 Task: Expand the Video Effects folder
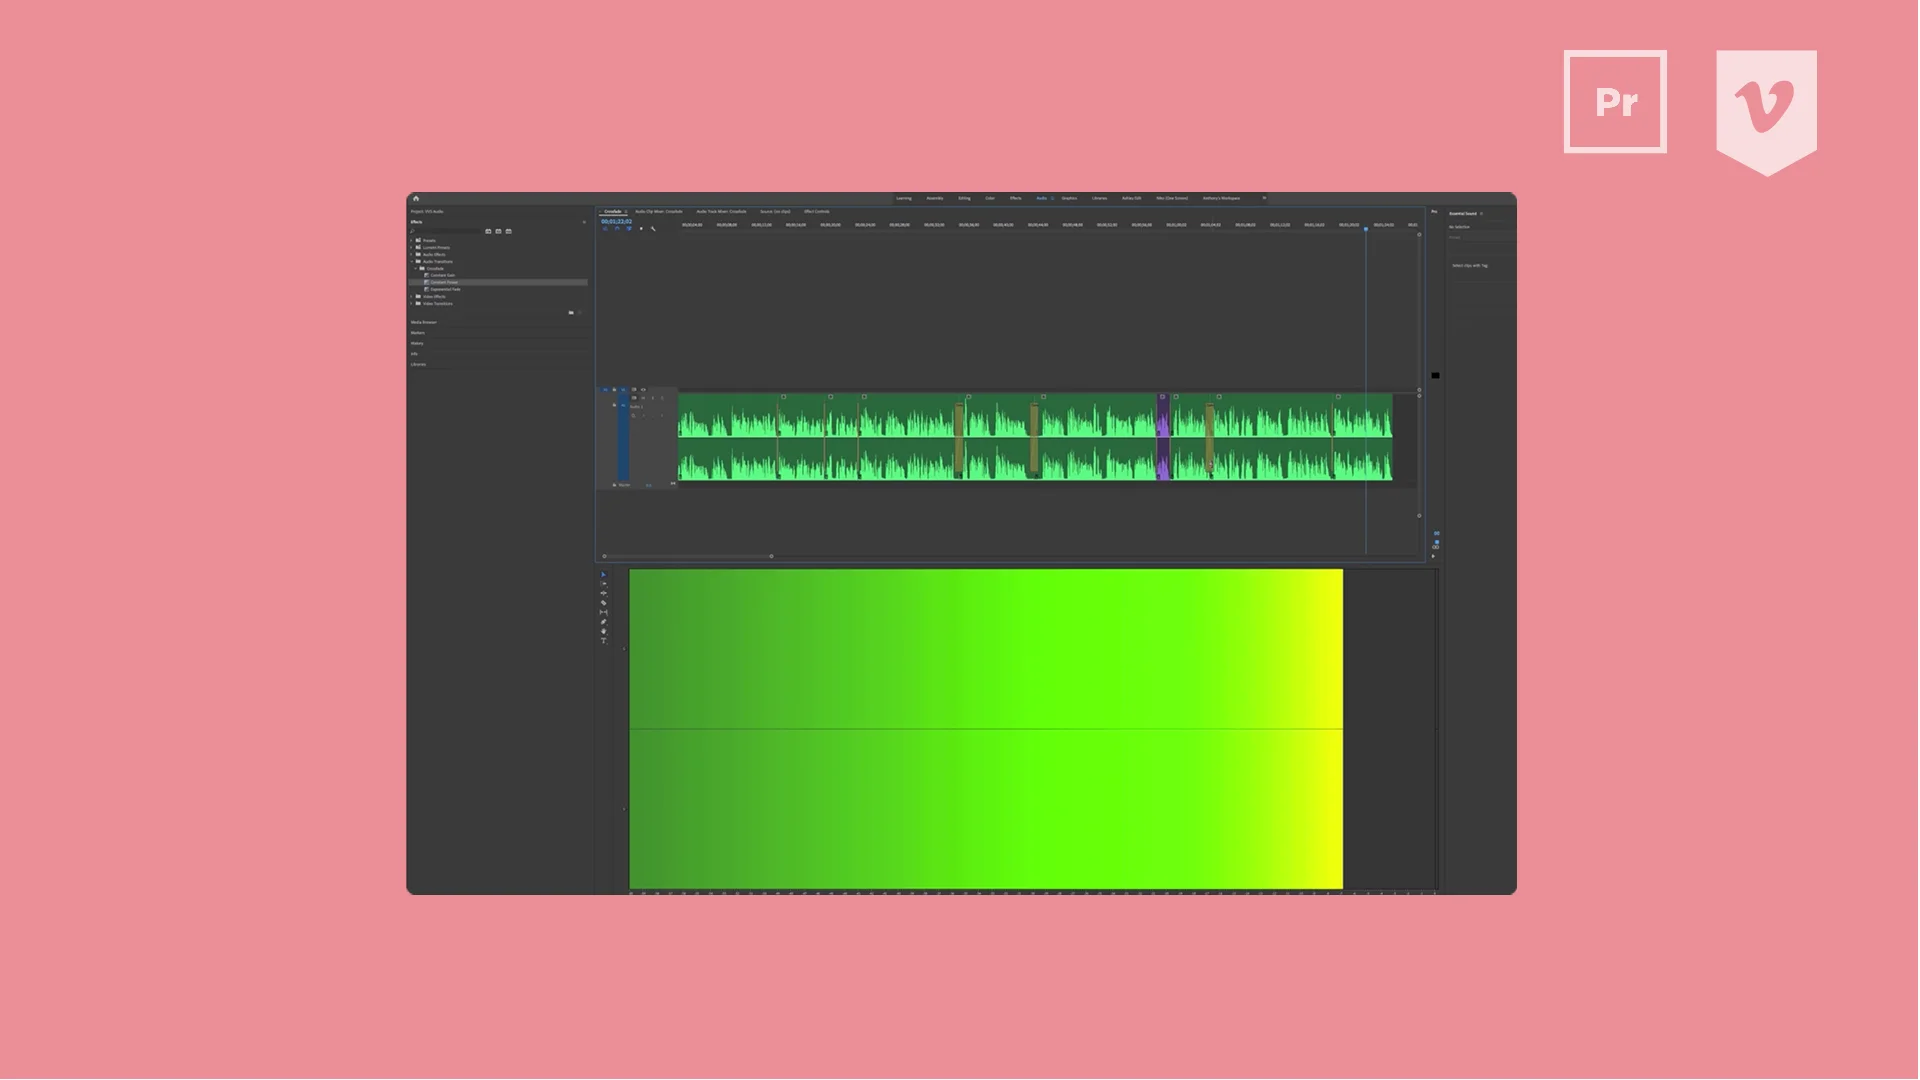[x=411, y=297]
